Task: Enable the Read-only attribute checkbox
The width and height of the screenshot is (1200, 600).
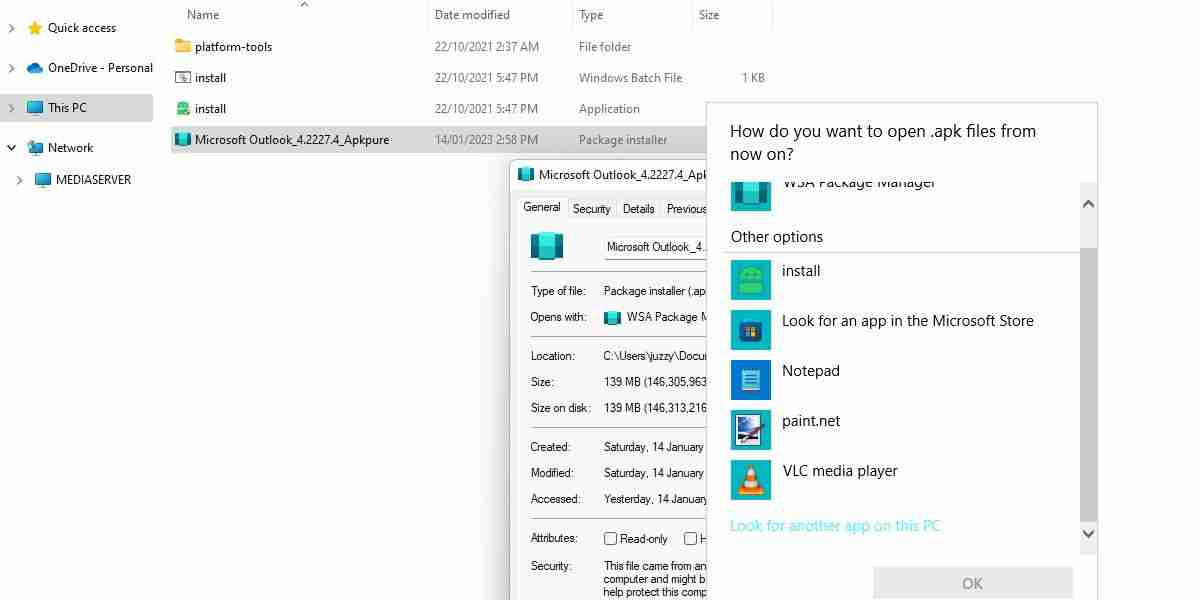Action: point(610,538)
